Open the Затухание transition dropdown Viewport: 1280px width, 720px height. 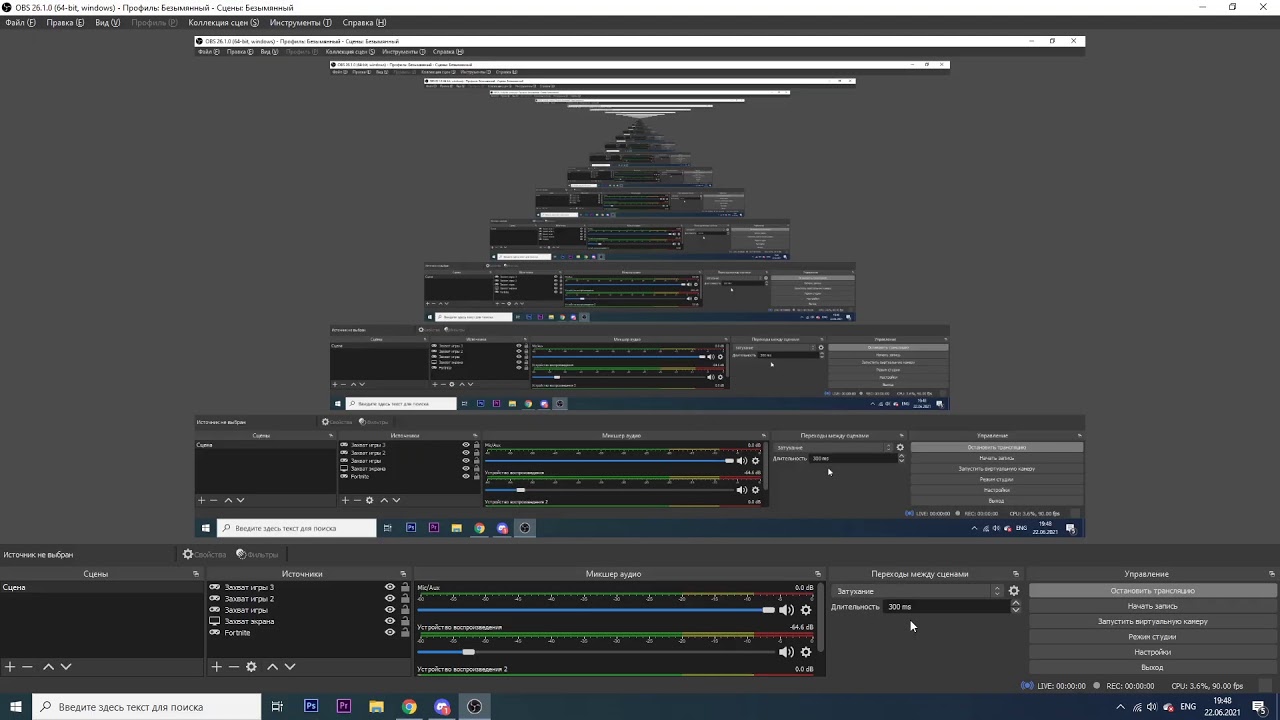[917, 591]
